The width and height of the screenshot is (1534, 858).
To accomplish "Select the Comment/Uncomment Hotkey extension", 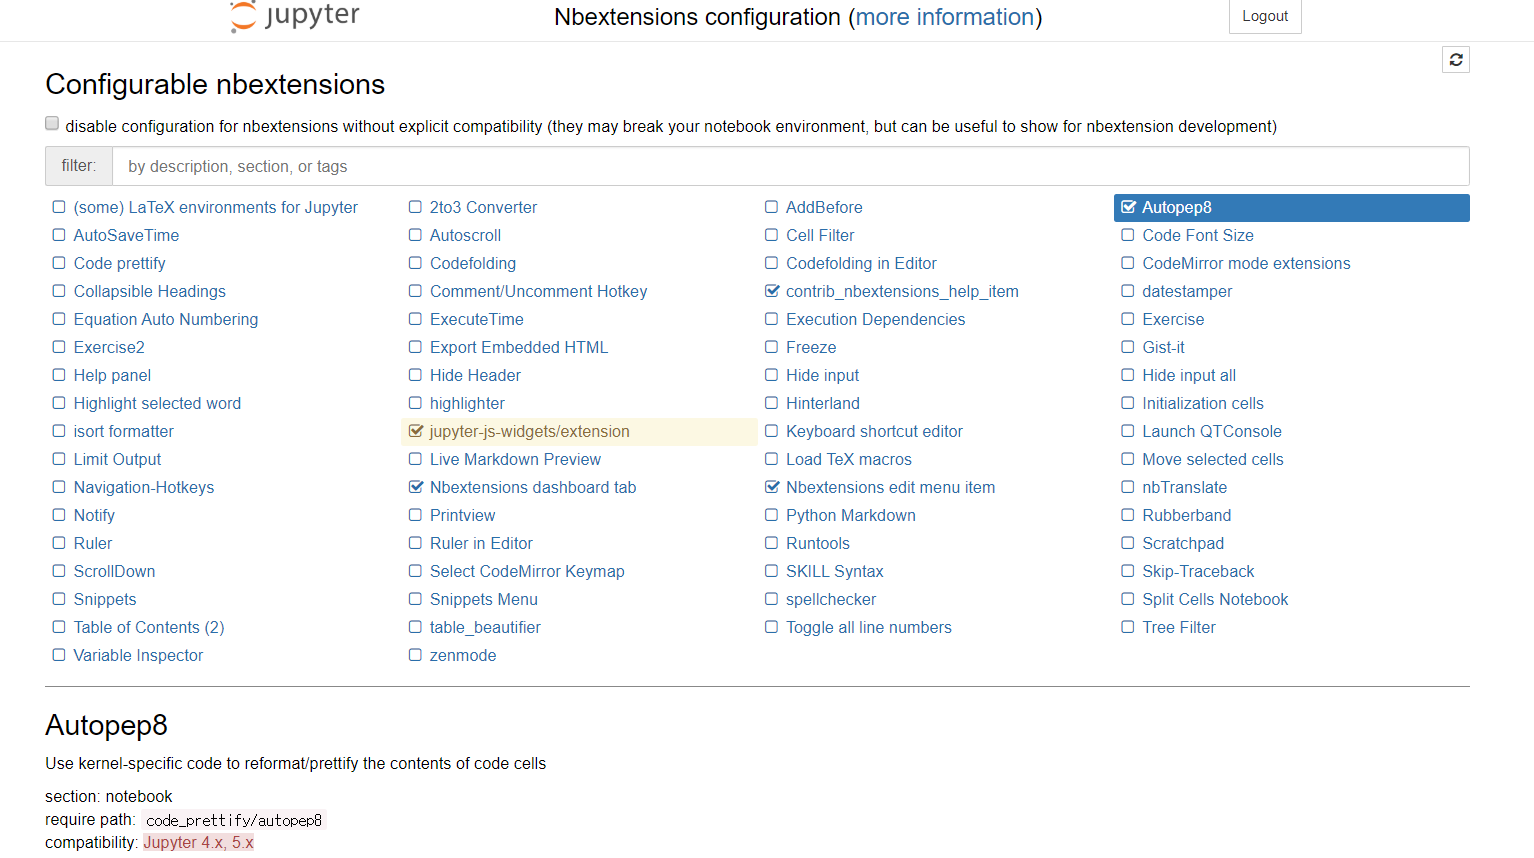I will click(539, 291).
